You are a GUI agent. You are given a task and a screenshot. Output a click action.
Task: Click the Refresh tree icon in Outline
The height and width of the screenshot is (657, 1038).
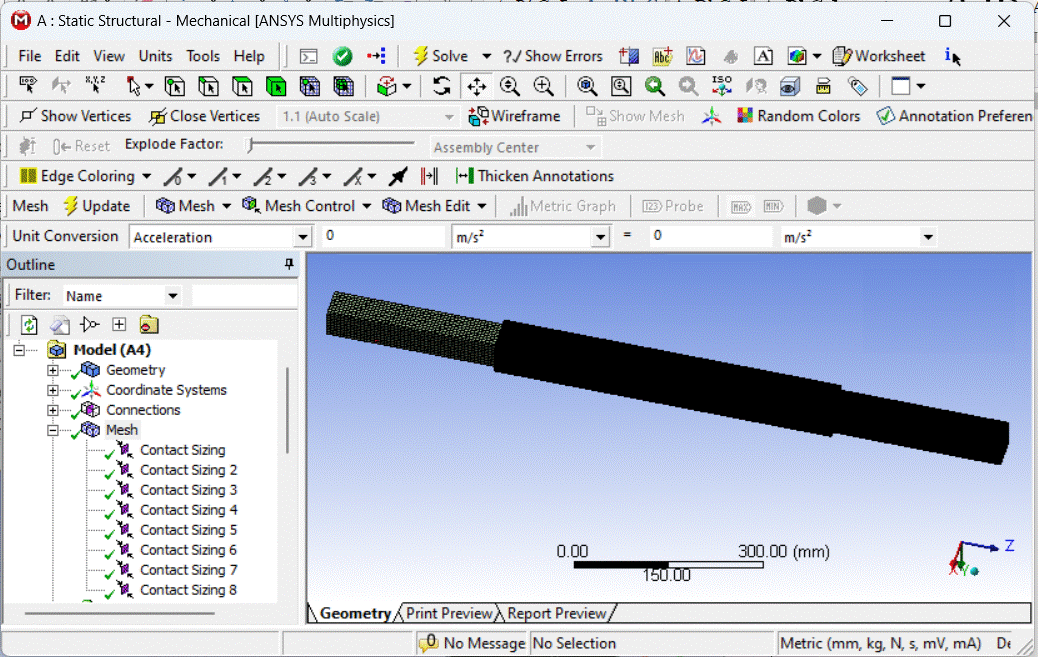point(28,325)
